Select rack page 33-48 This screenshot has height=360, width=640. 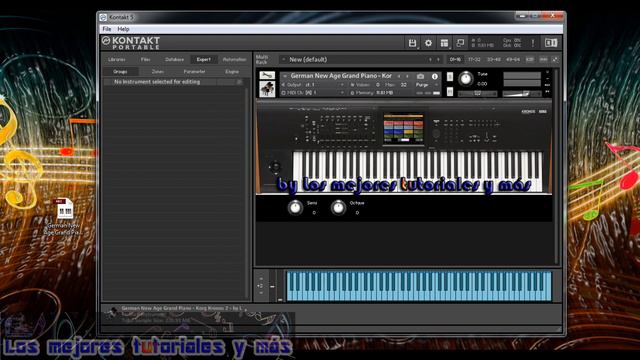(x=494, y=60)
